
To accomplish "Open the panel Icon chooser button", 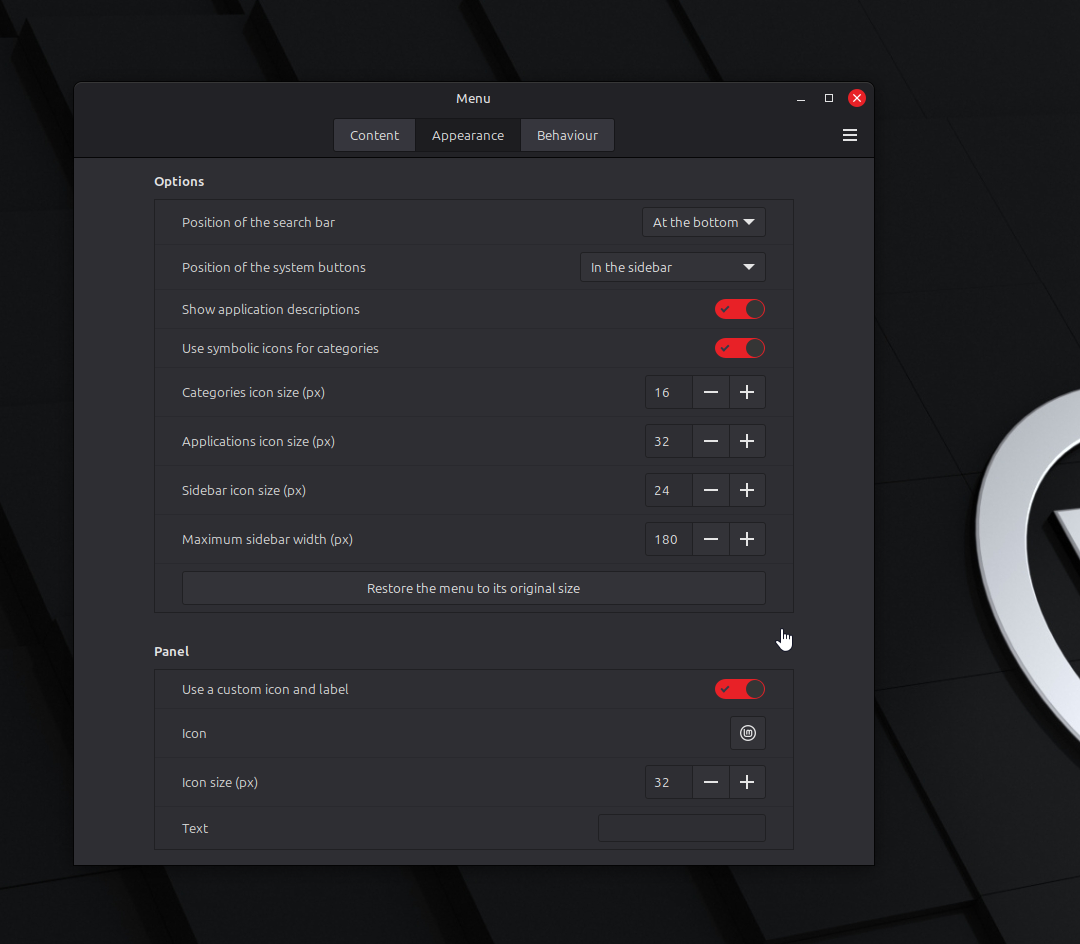I will click(747, 733).
